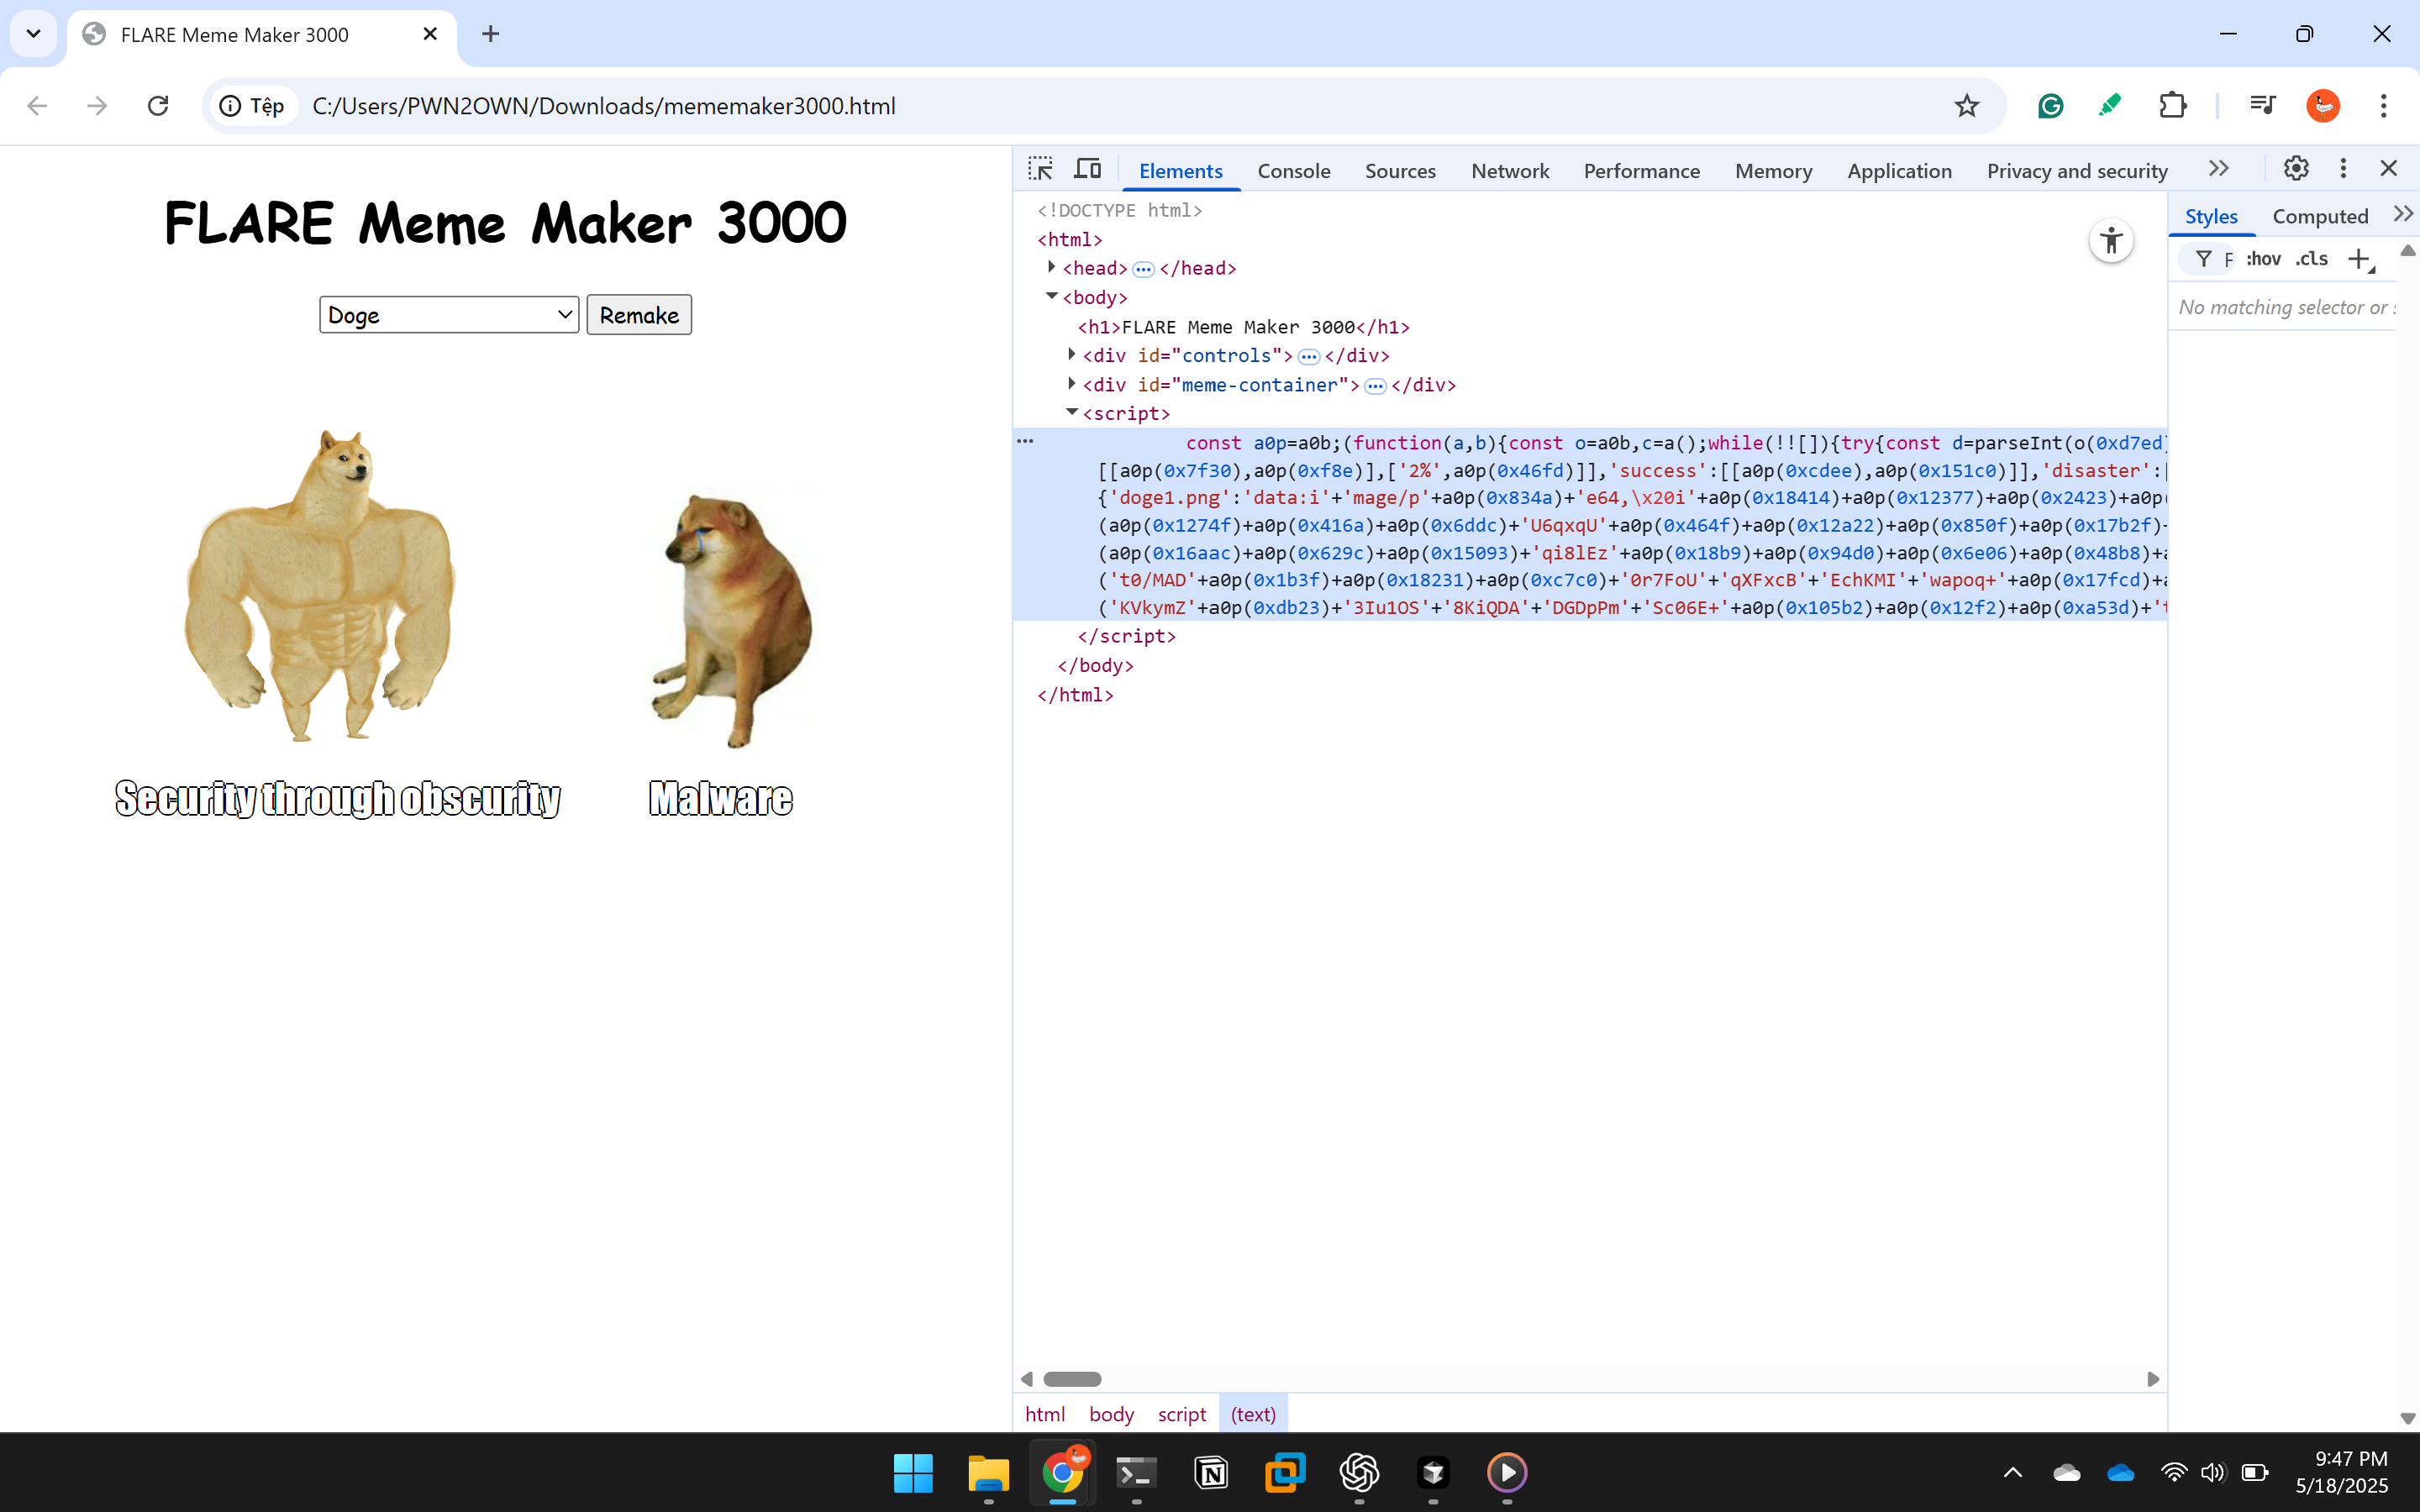The width and height of the screenshot is (2420, 1512).
Task: Open the Notion app in taskbar
Action: [x=1211, y=1472]
